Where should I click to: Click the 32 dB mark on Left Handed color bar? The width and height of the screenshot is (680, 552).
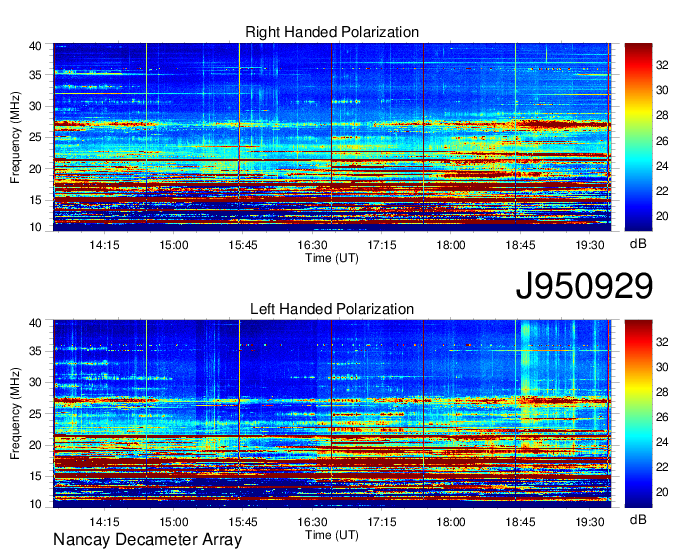tap(662, 343)
